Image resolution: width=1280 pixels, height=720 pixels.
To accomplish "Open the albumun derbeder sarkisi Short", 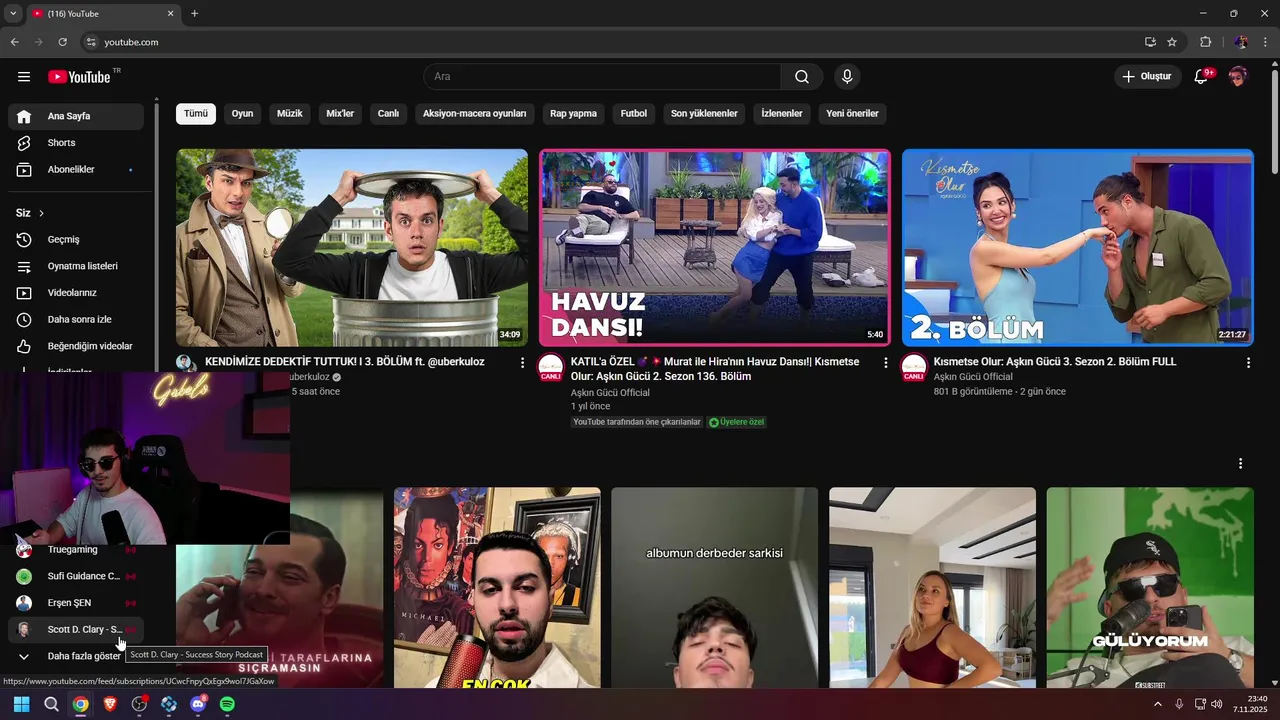I will point(715,588).
